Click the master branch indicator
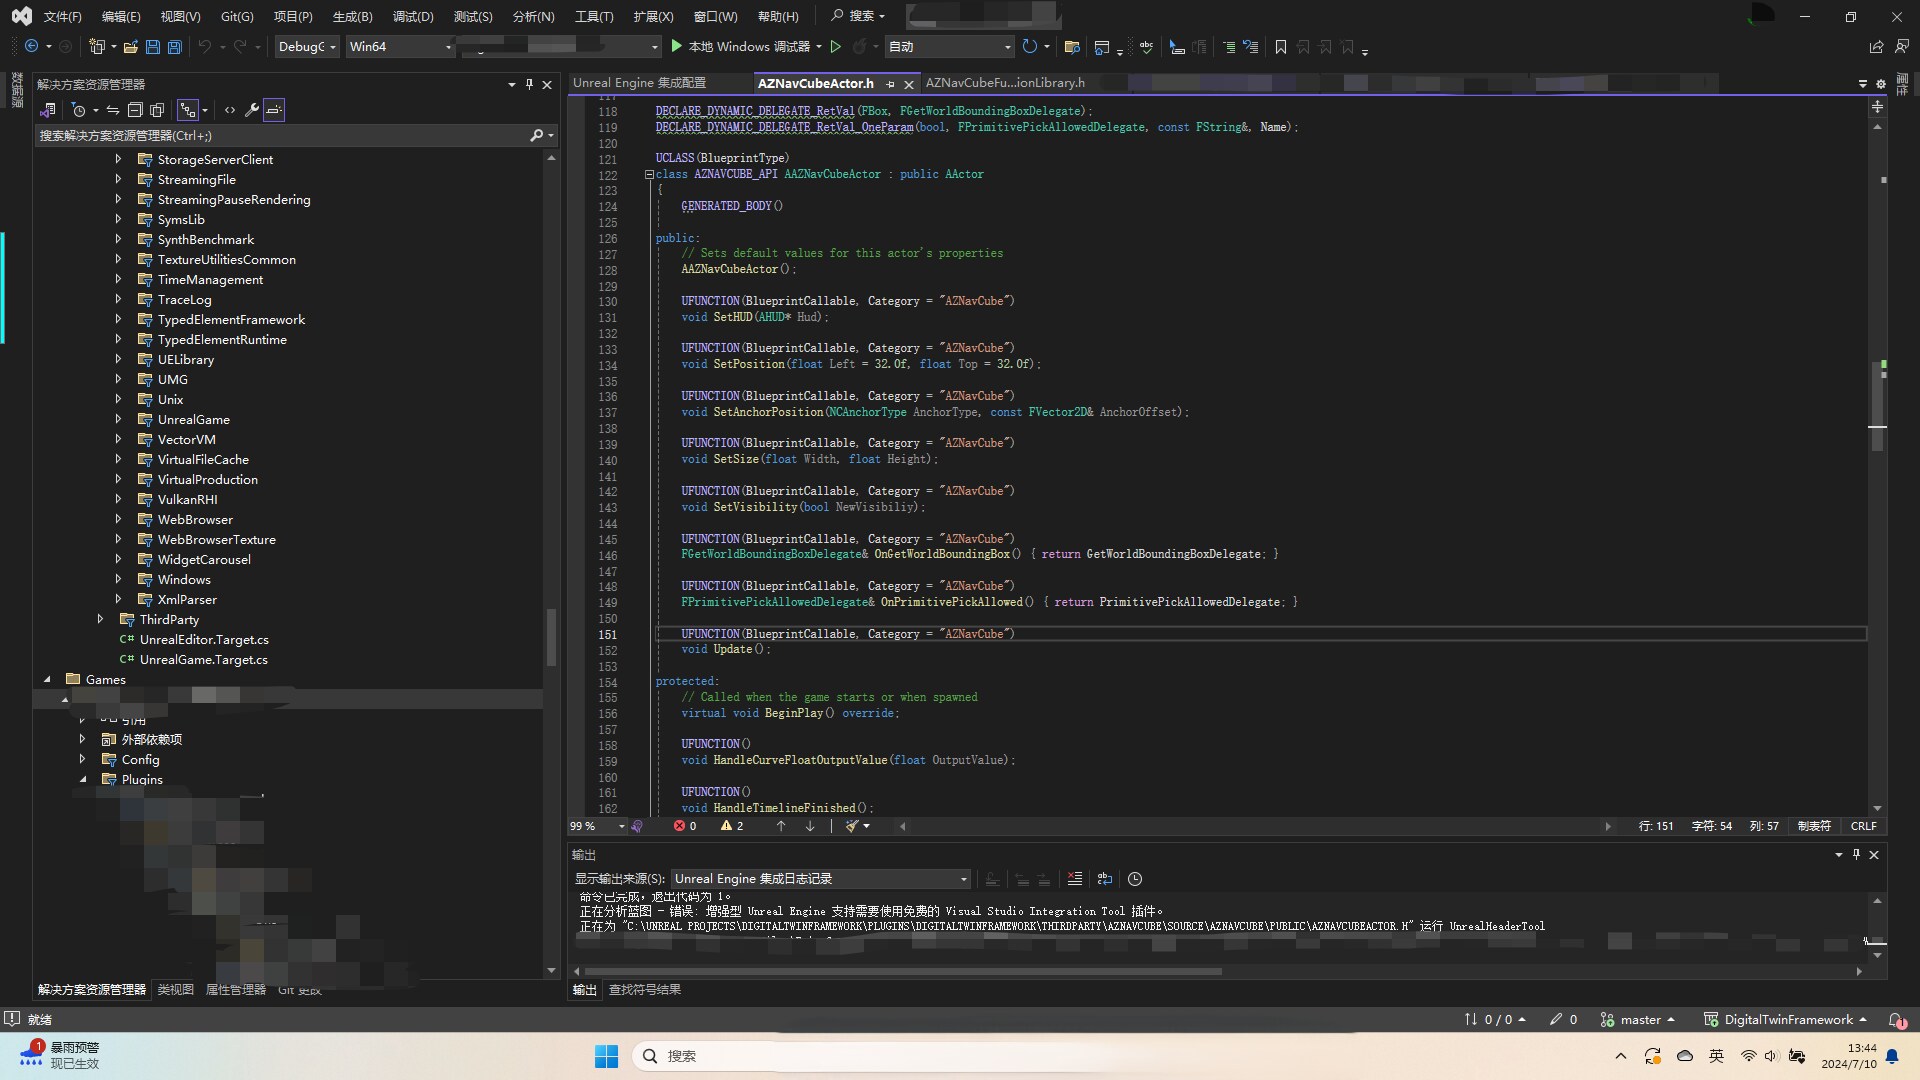Viewport: 1920px width, 1080px height. coord(1638,1019)
